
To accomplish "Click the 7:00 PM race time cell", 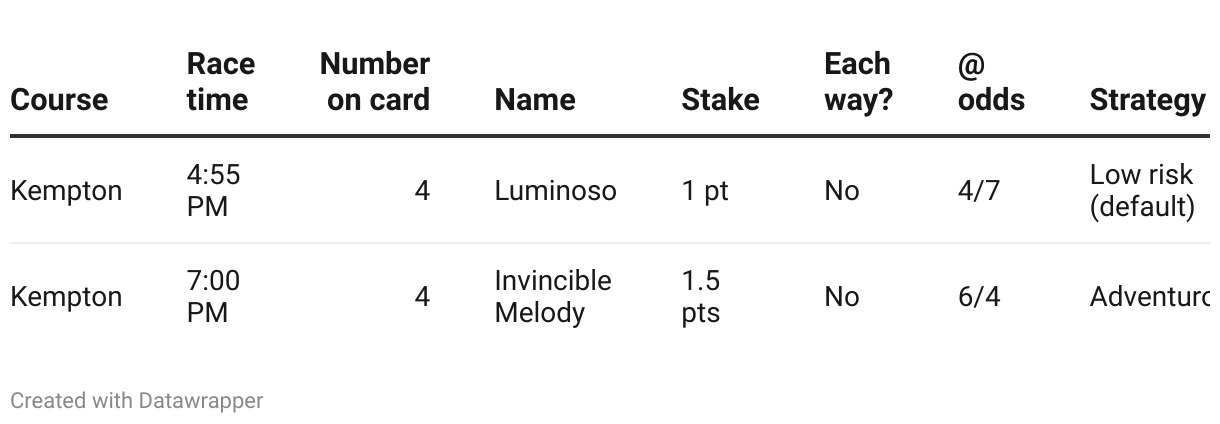I will (214, 297).
